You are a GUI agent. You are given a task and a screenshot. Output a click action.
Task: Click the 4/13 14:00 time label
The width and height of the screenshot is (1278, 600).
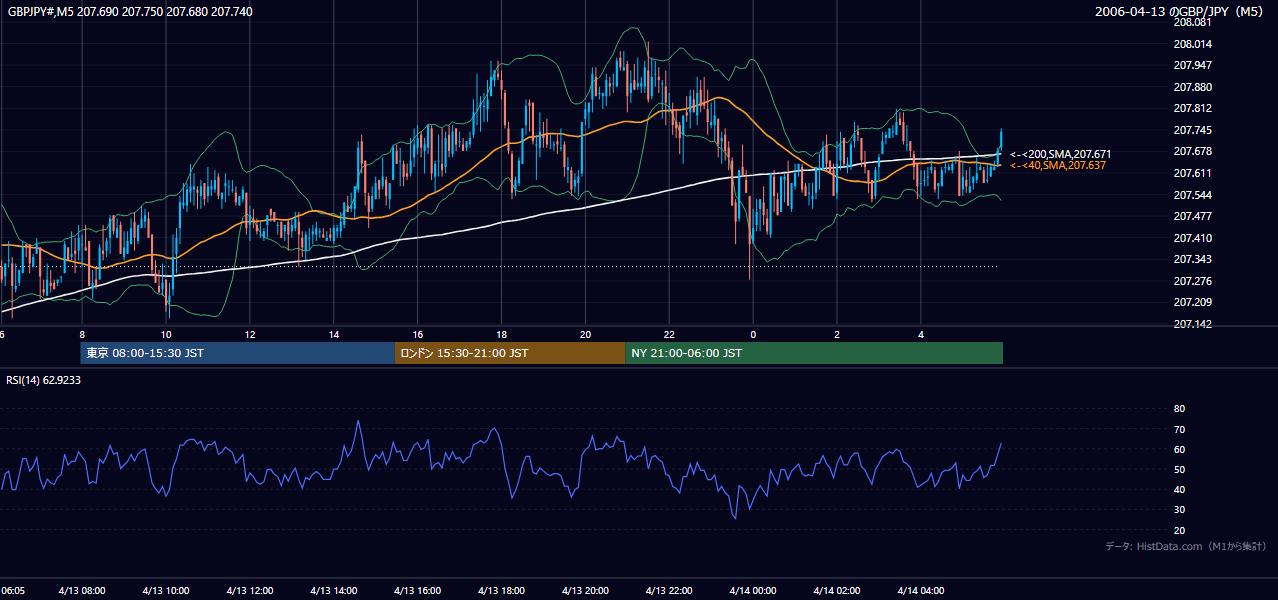(x=334, y=590)
